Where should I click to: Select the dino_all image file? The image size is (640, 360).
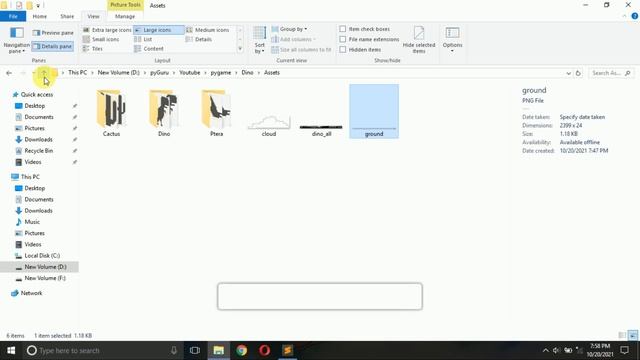(x=321, y=130)
